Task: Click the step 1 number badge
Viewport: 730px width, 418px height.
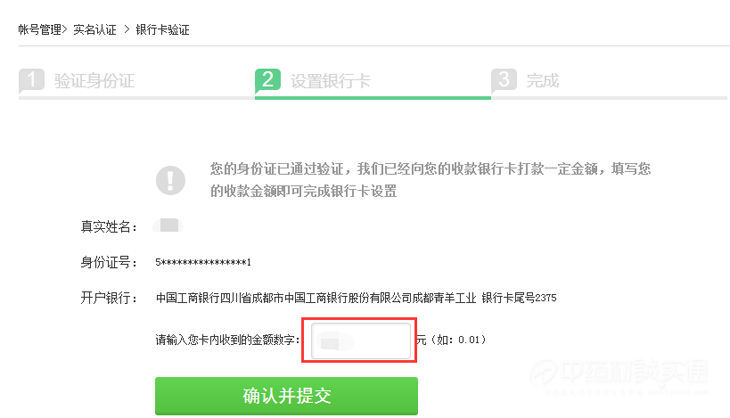Action: click(x=31, y=80)
